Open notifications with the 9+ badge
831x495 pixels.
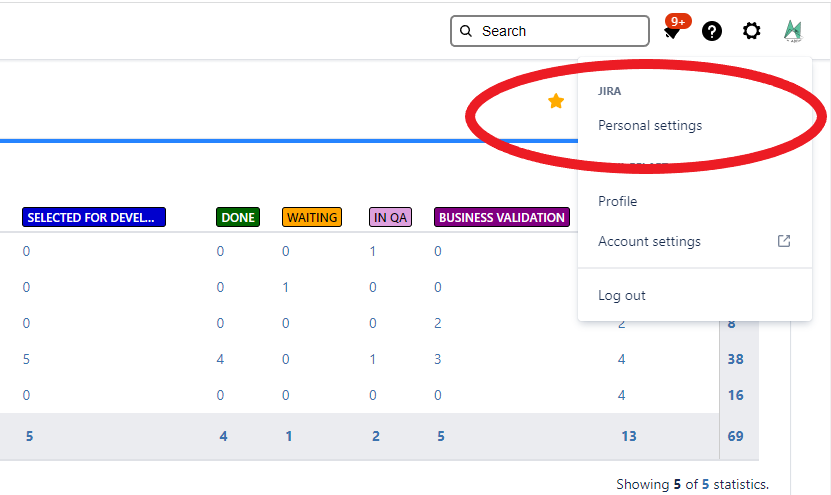tap(672, 32)
